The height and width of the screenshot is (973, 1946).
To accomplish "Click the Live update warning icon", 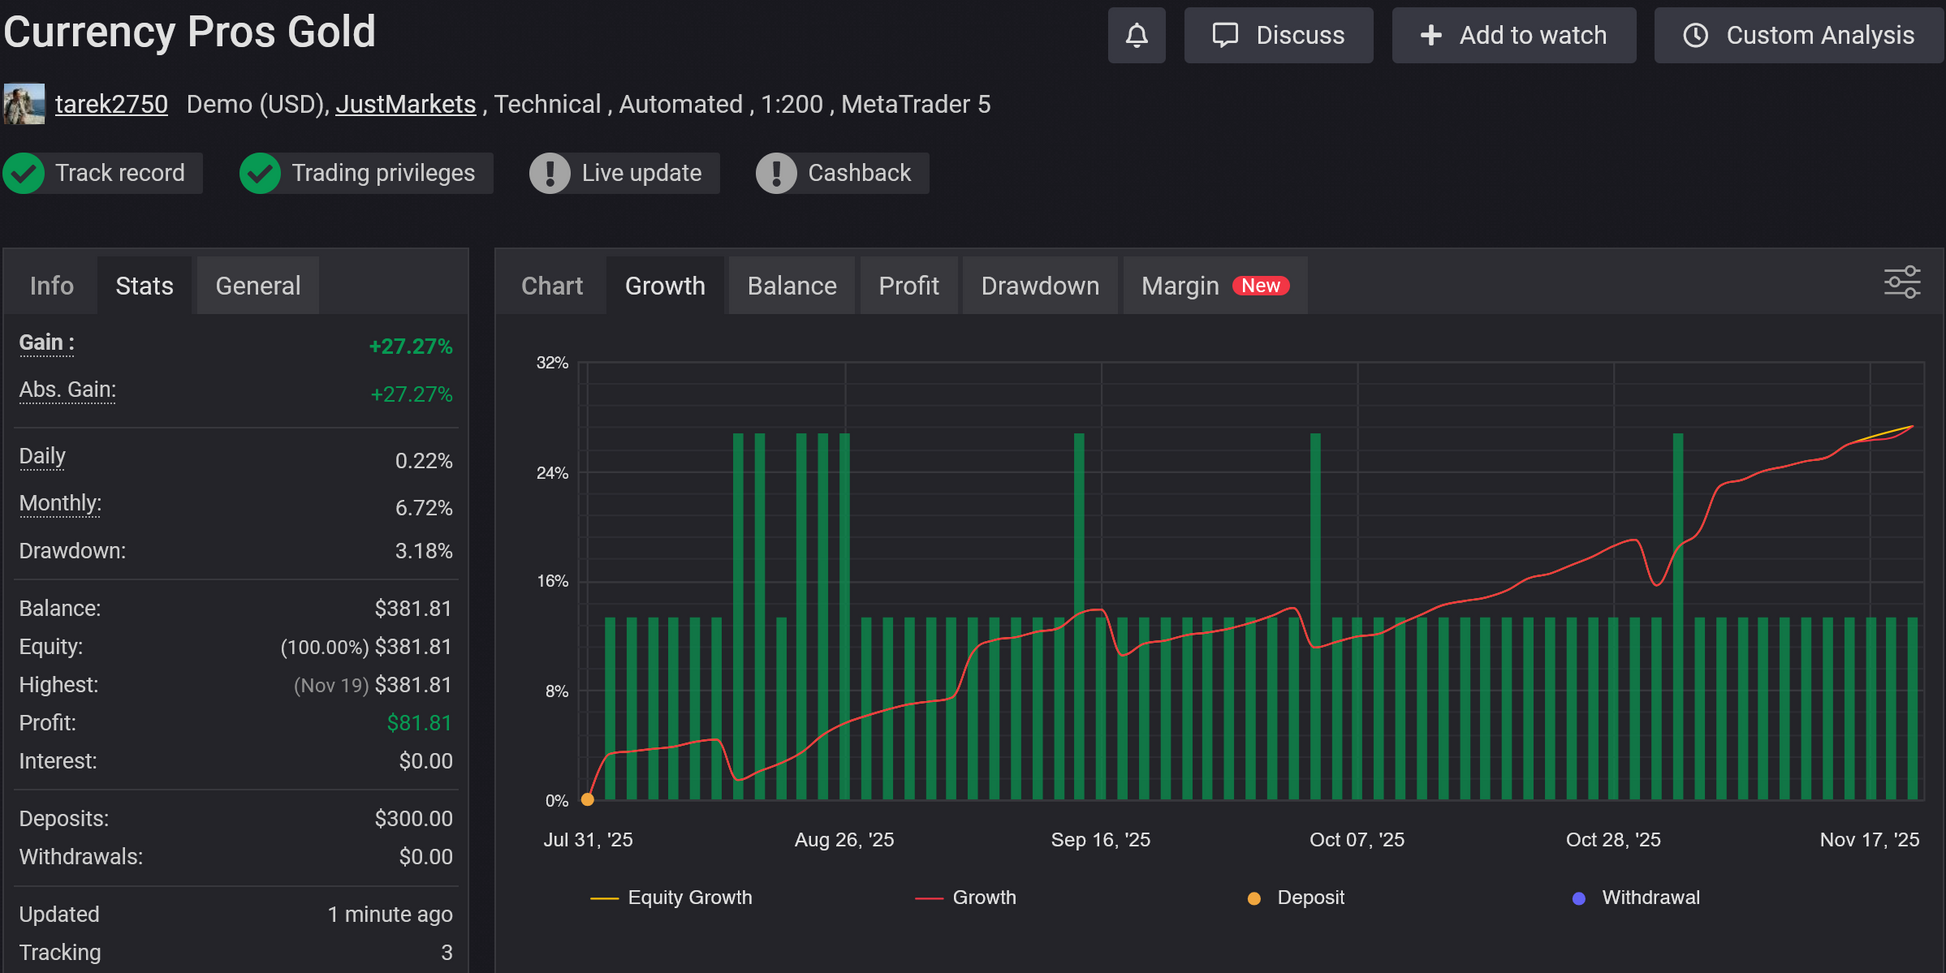I will pyautogui.click(x=550, y=173).
